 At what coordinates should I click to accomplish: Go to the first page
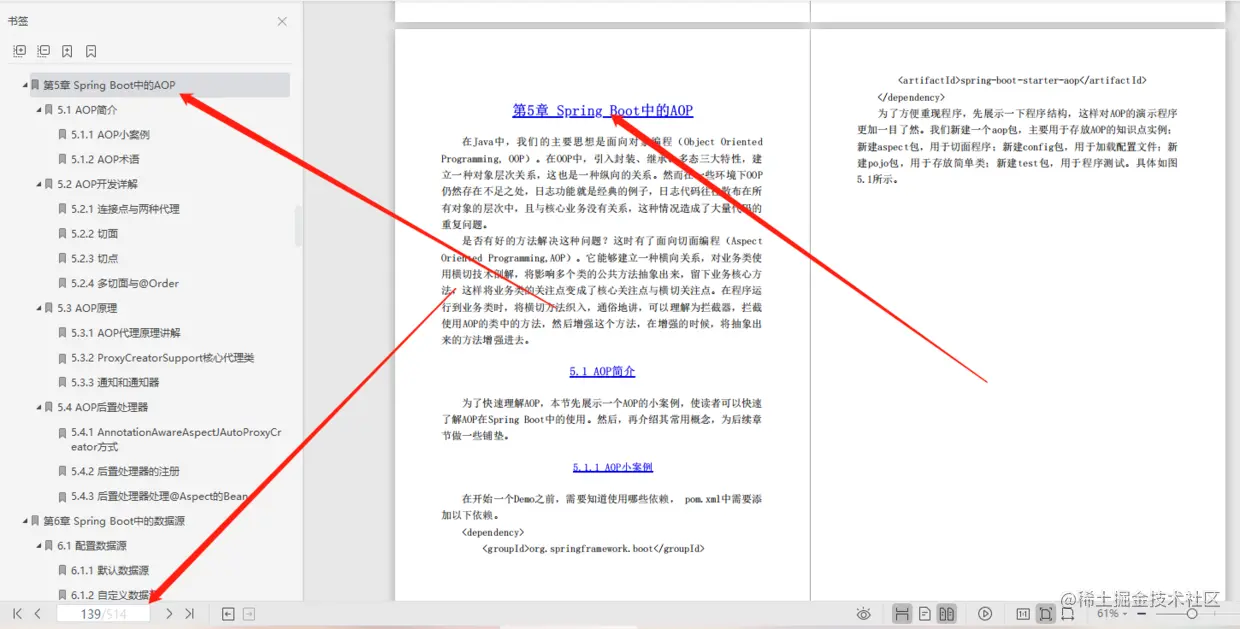tap(17, 614)
